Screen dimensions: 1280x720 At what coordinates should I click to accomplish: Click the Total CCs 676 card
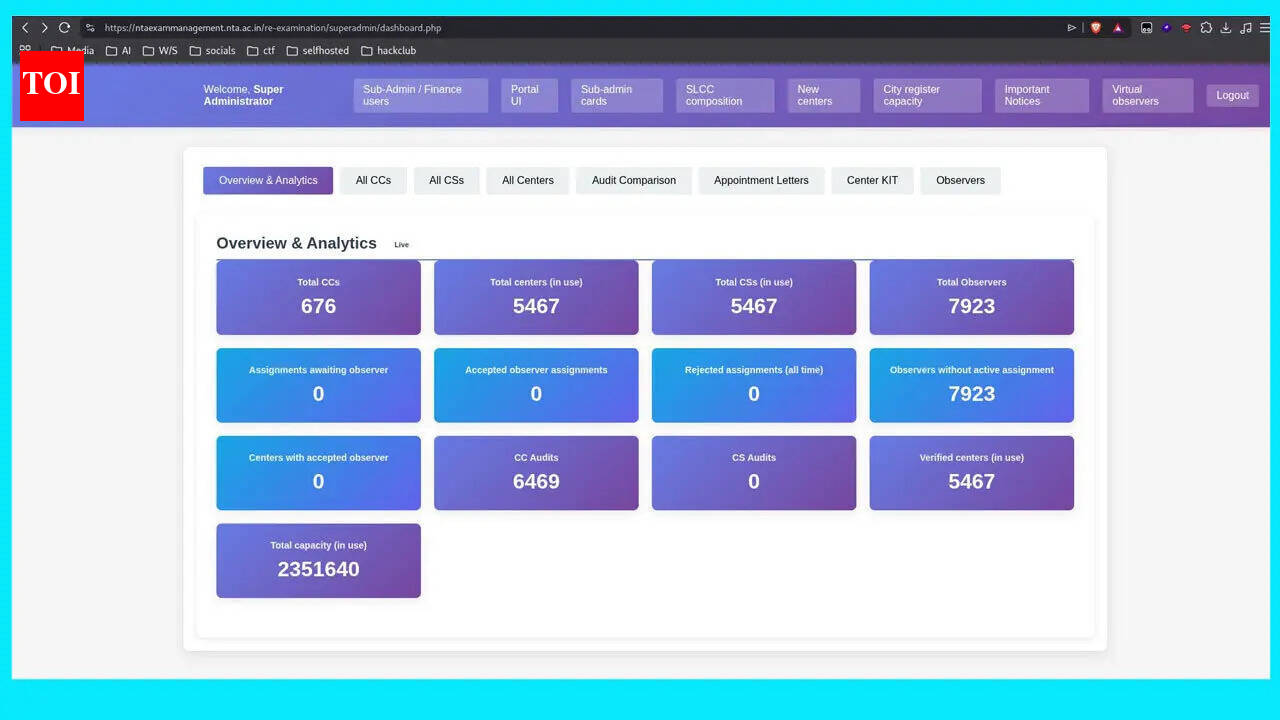pyautogui.click(x=318, y=297)
